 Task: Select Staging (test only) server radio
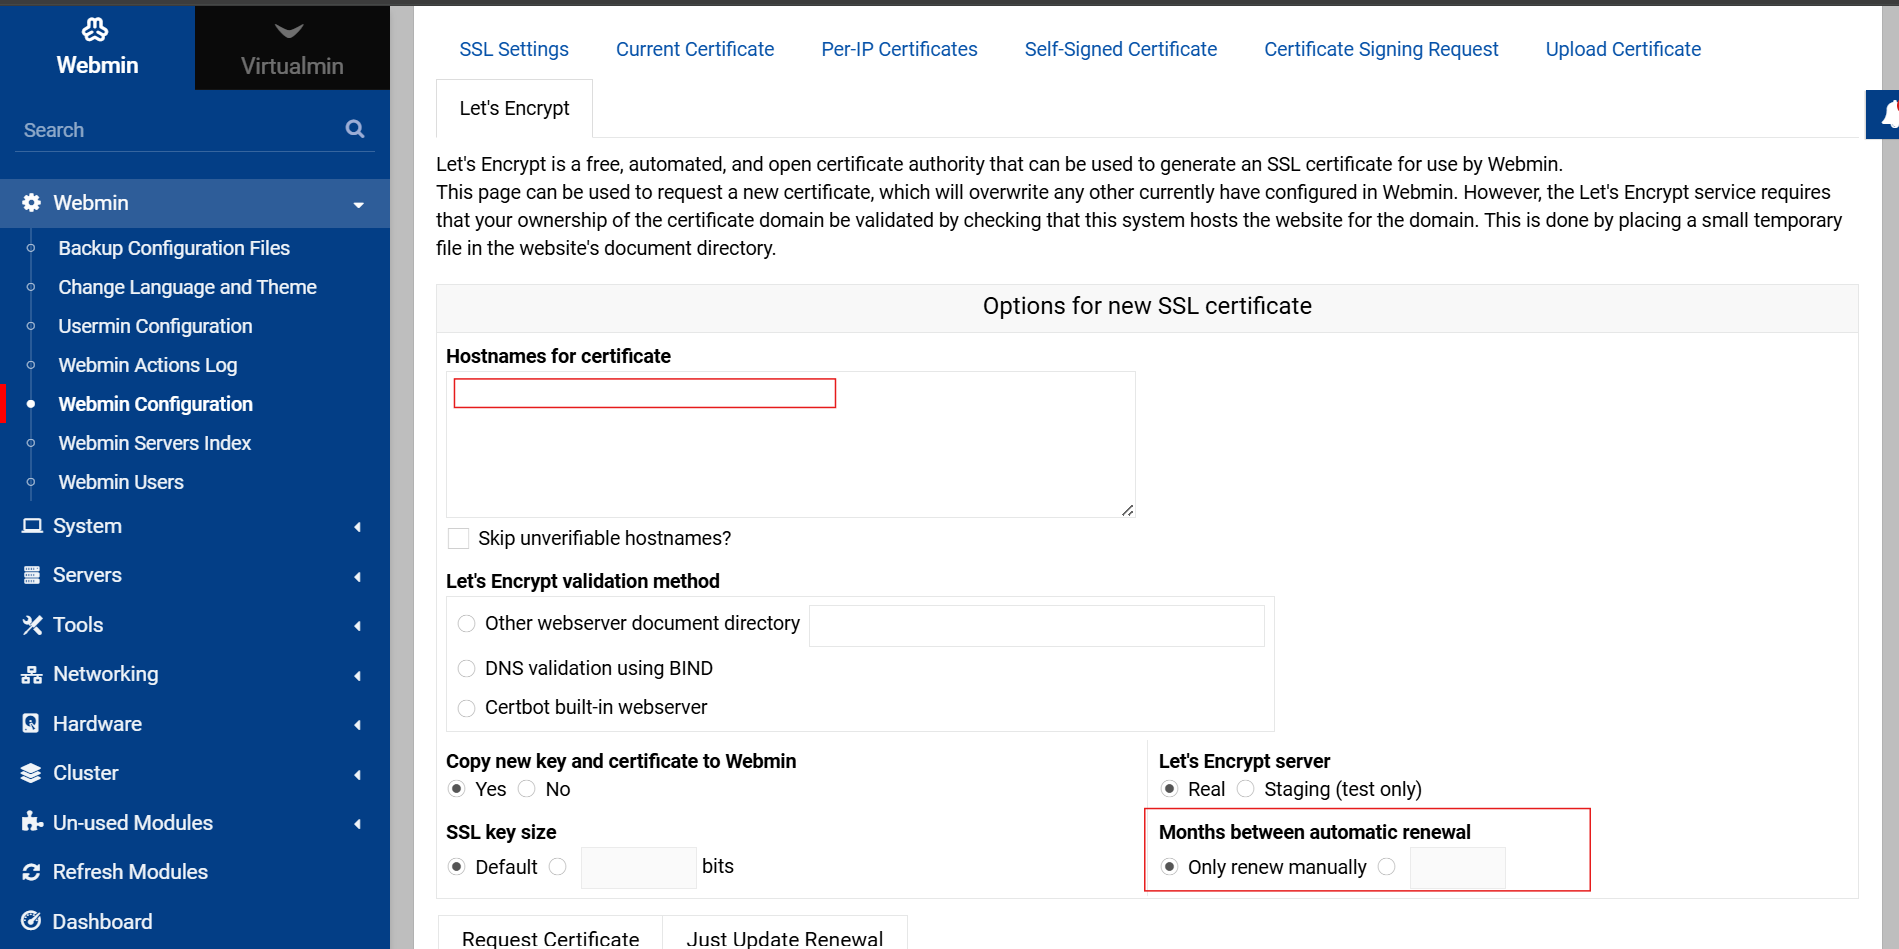pyautogui.click(x=1246, y=789)
